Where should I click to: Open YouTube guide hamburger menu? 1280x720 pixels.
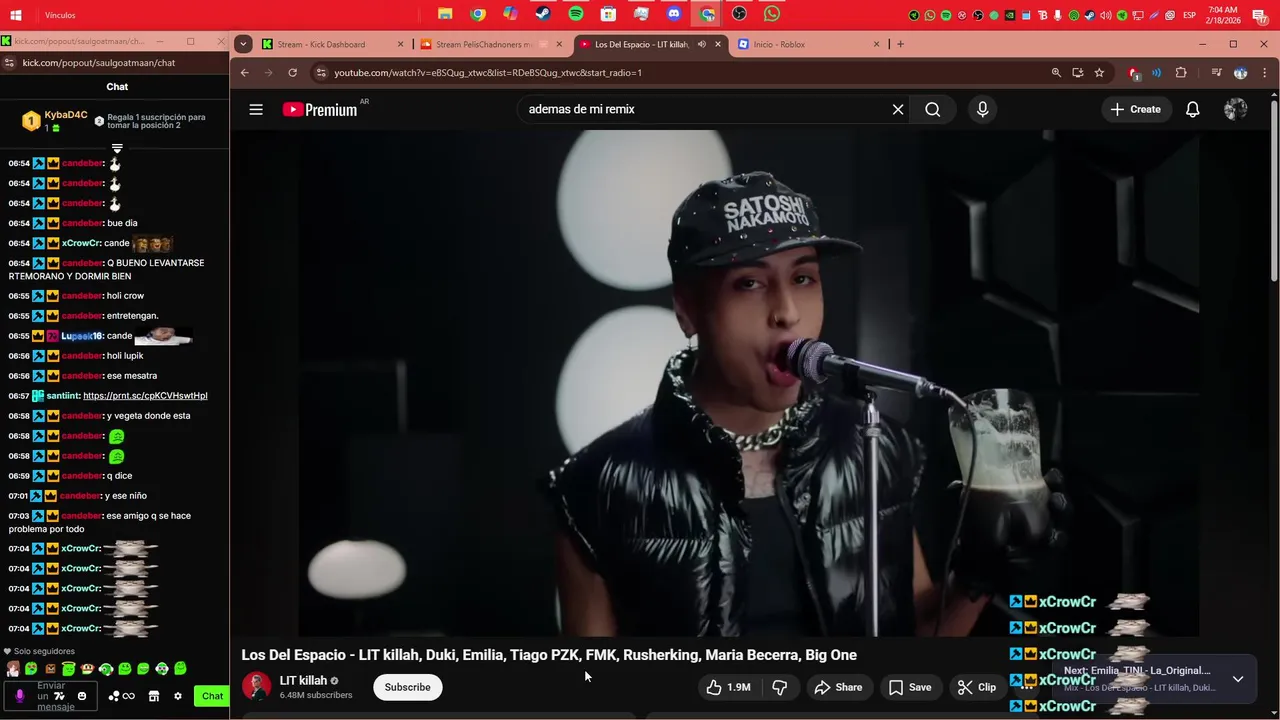[x=256, y=109]
